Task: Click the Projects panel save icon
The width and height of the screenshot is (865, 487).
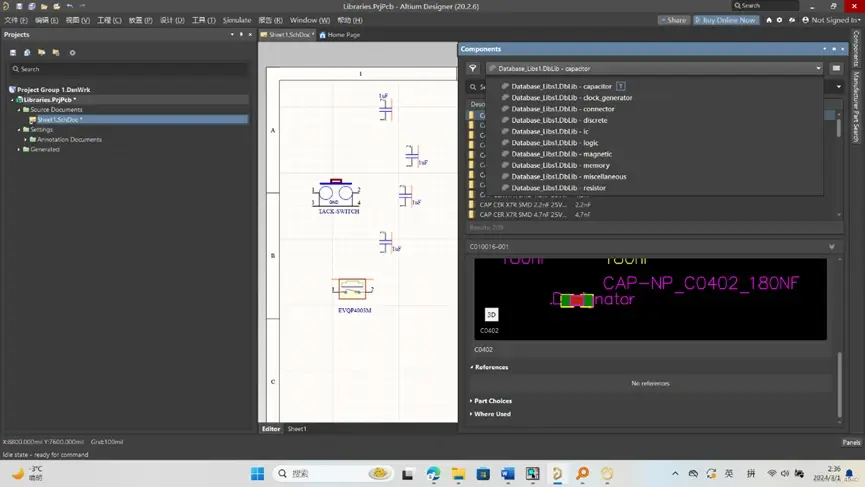Action: [13, 53]
